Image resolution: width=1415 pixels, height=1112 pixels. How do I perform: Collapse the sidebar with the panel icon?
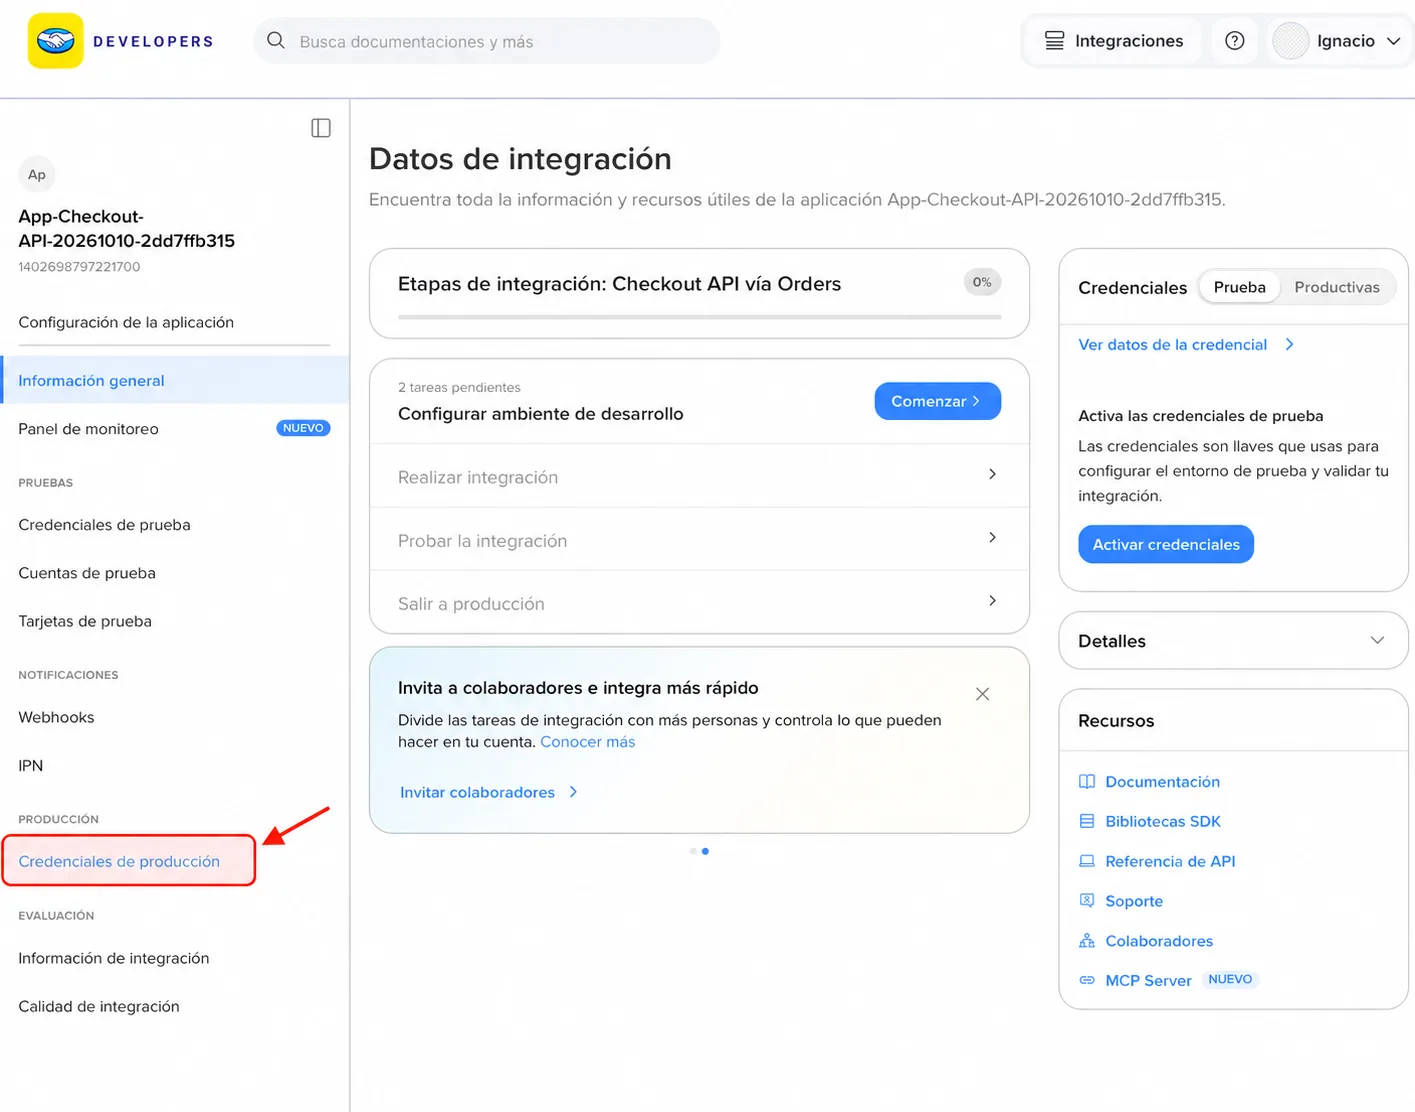321,128
